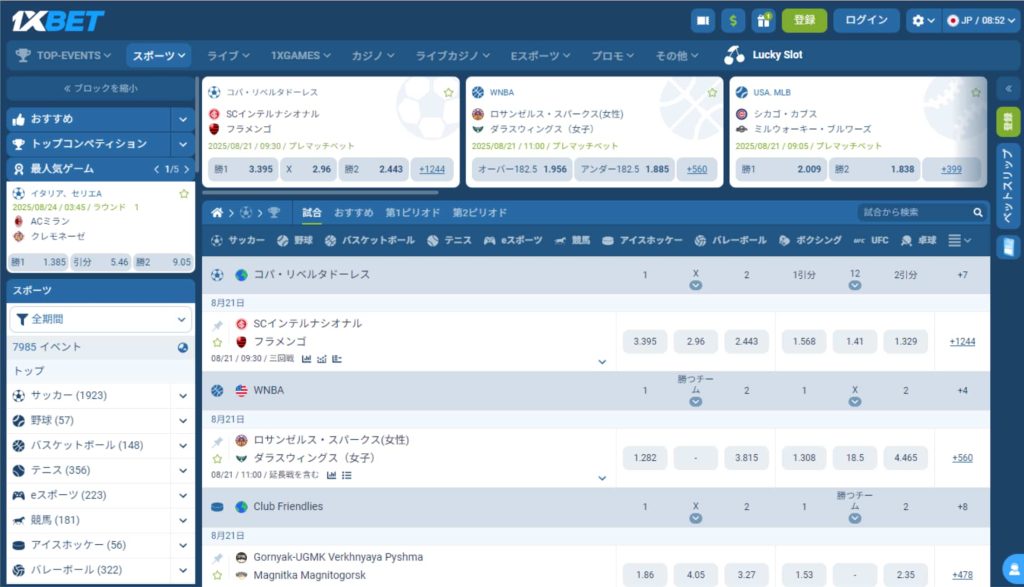1024x587 pixels.
Task: Favorite the SCインテルナシオナル vs フラメンゴ match
Action: click(217, 342)
